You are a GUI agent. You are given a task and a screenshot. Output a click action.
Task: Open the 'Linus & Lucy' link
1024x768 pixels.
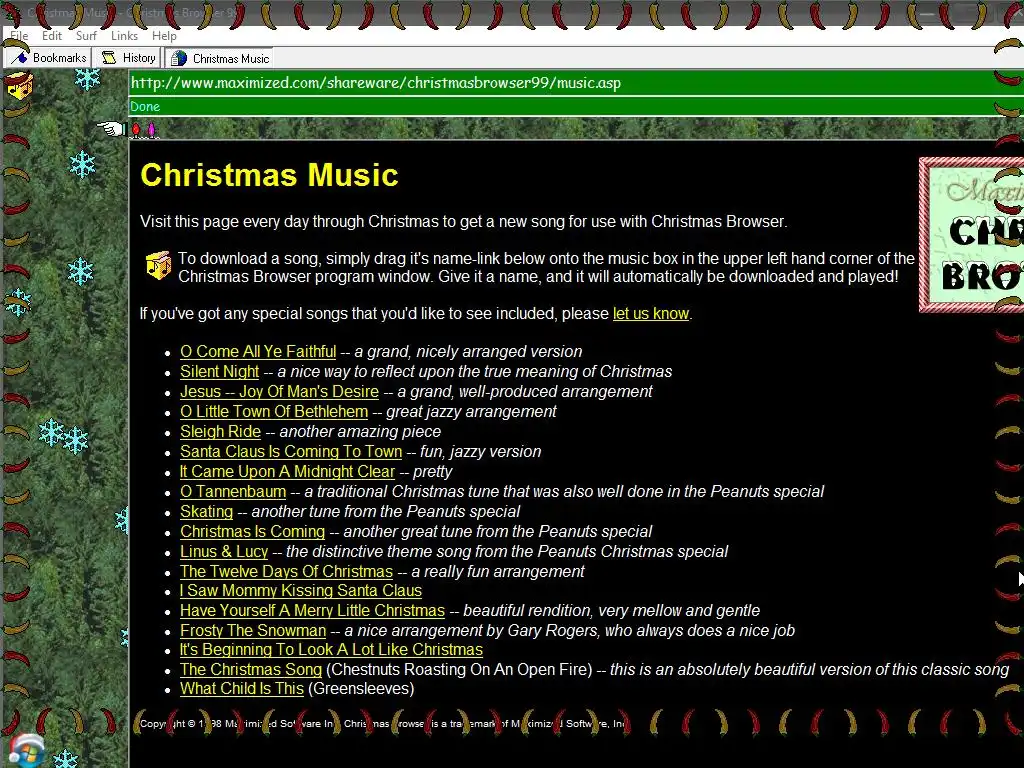[224, 552]
